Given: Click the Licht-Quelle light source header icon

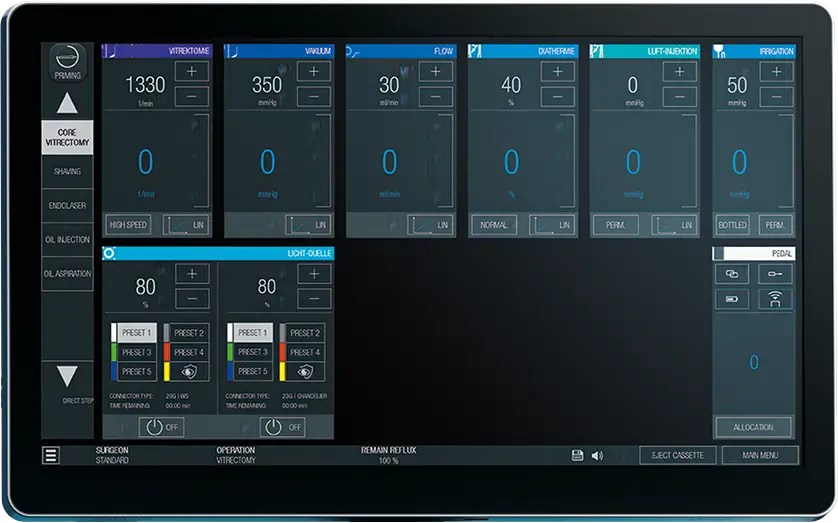Looking at the screenshot, I should coord(109,253).
